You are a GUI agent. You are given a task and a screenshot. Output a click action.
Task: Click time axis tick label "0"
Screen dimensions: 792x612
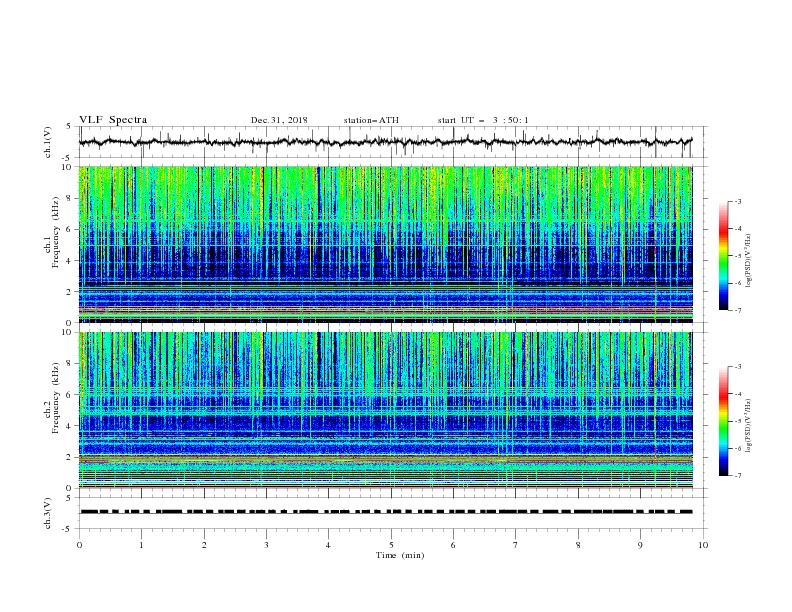[79, 545]
